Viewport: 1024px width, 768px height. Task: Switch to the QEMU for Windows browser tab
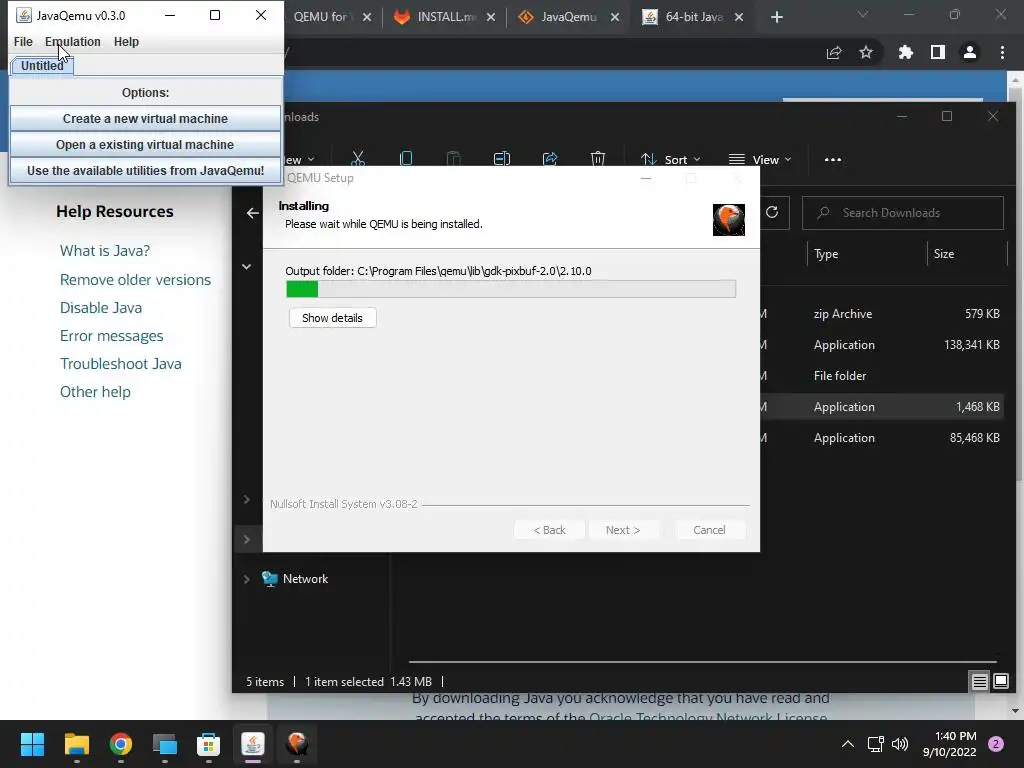tap(320, 17)
